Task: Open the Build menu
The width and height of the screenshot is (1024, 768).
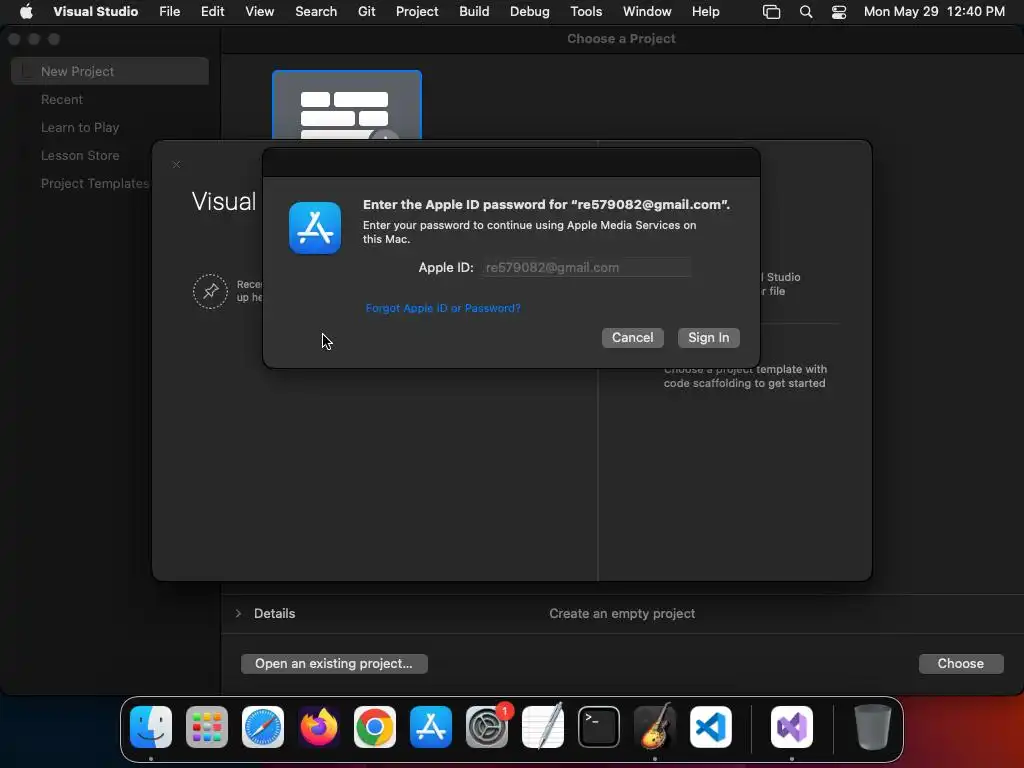Action: click(474, 12)
